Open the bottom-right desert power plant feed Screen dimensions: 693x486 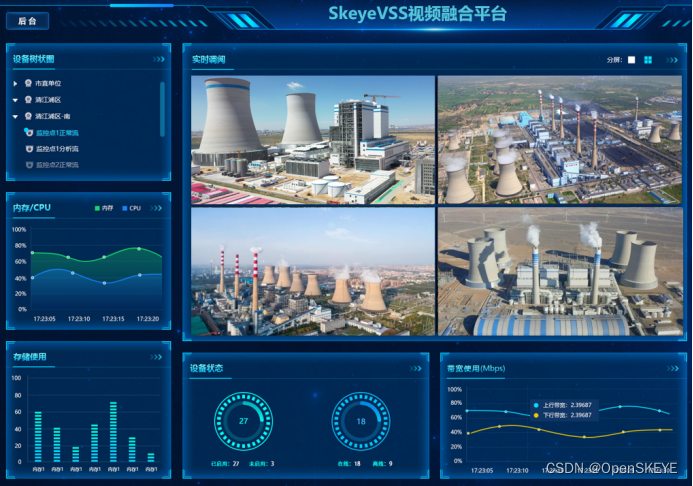pyautogui.click(x=560, y=272)
